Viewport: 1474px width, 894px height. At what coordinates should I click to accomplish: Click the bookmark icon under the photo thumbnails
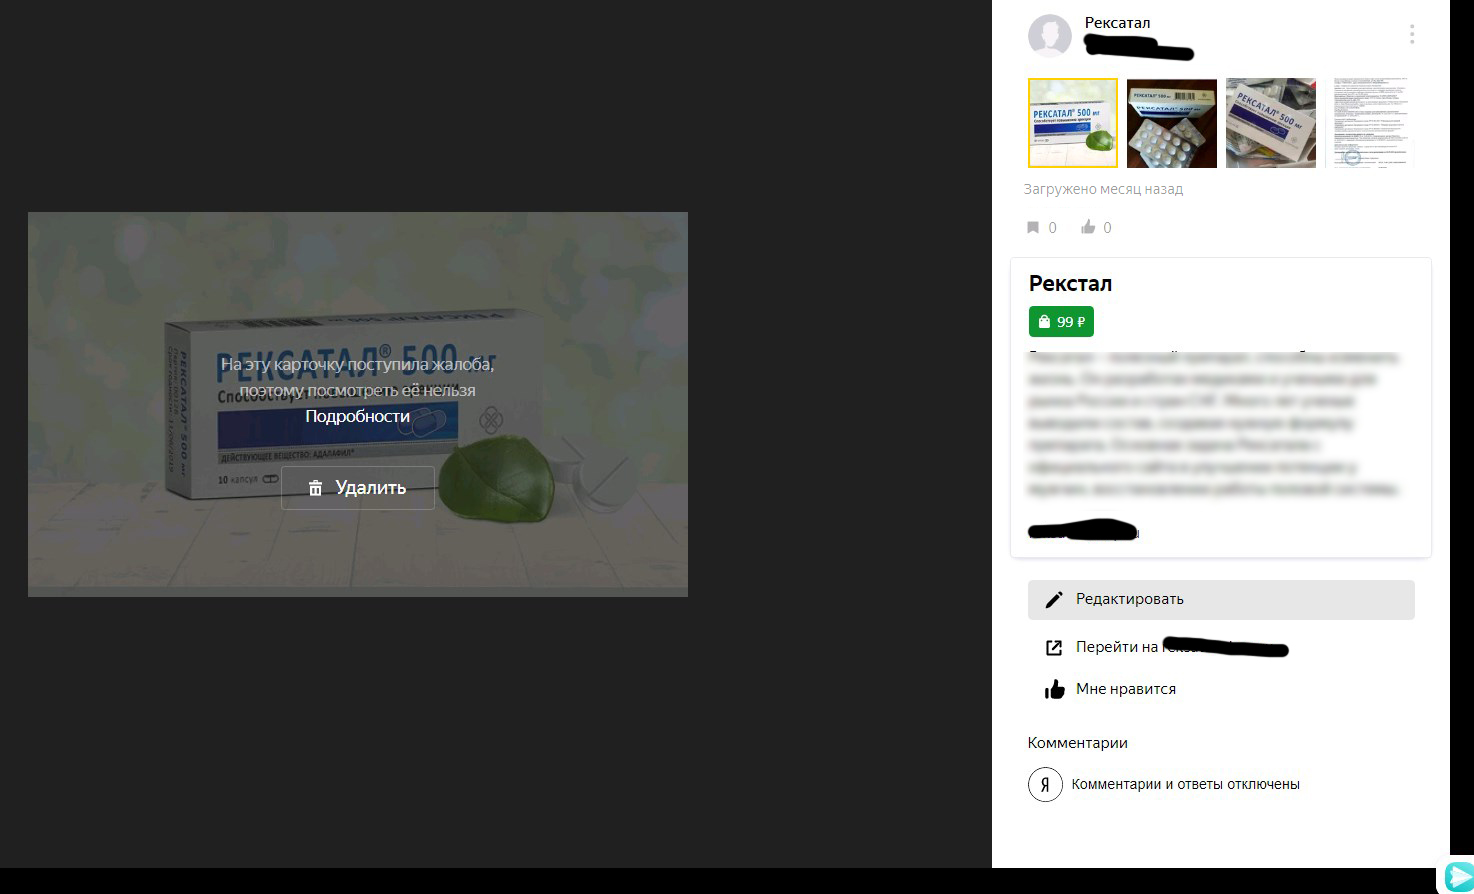pyautogui.click(x=1033, y=227)
